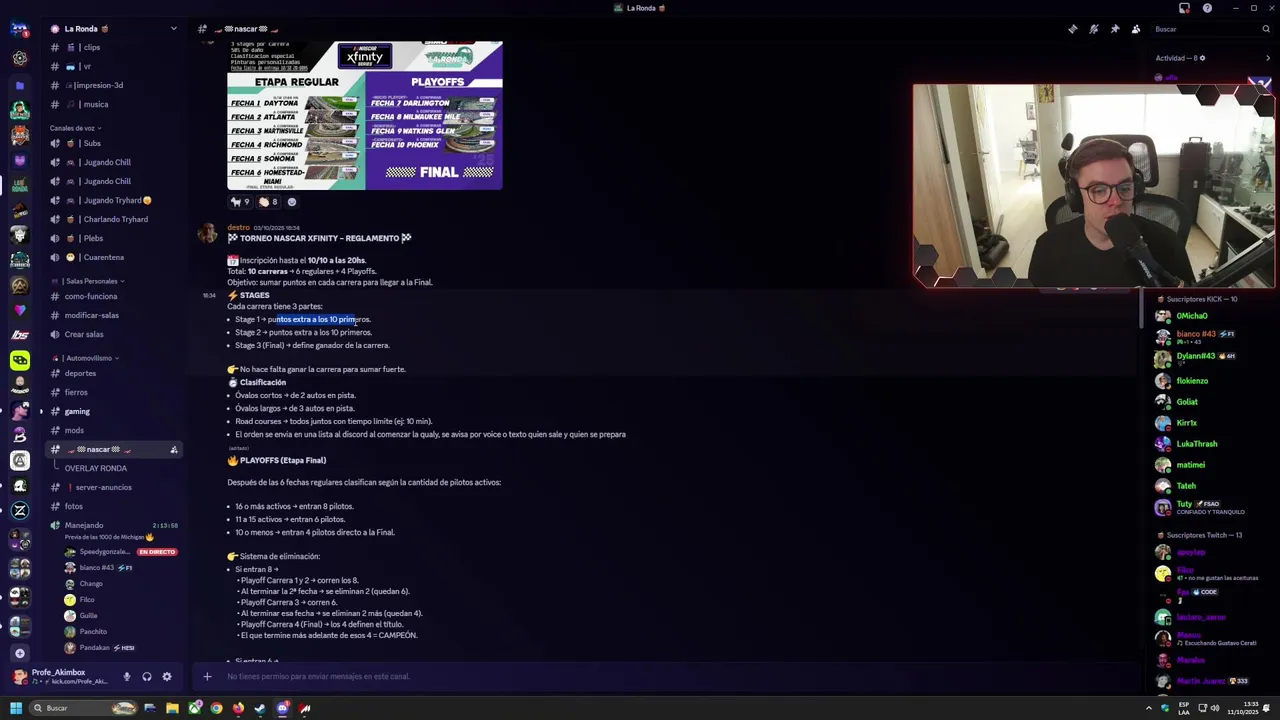This screenshot has width=1280, height=720.
Task: Open the vr text channel
Action: click(x=115, y=66)
